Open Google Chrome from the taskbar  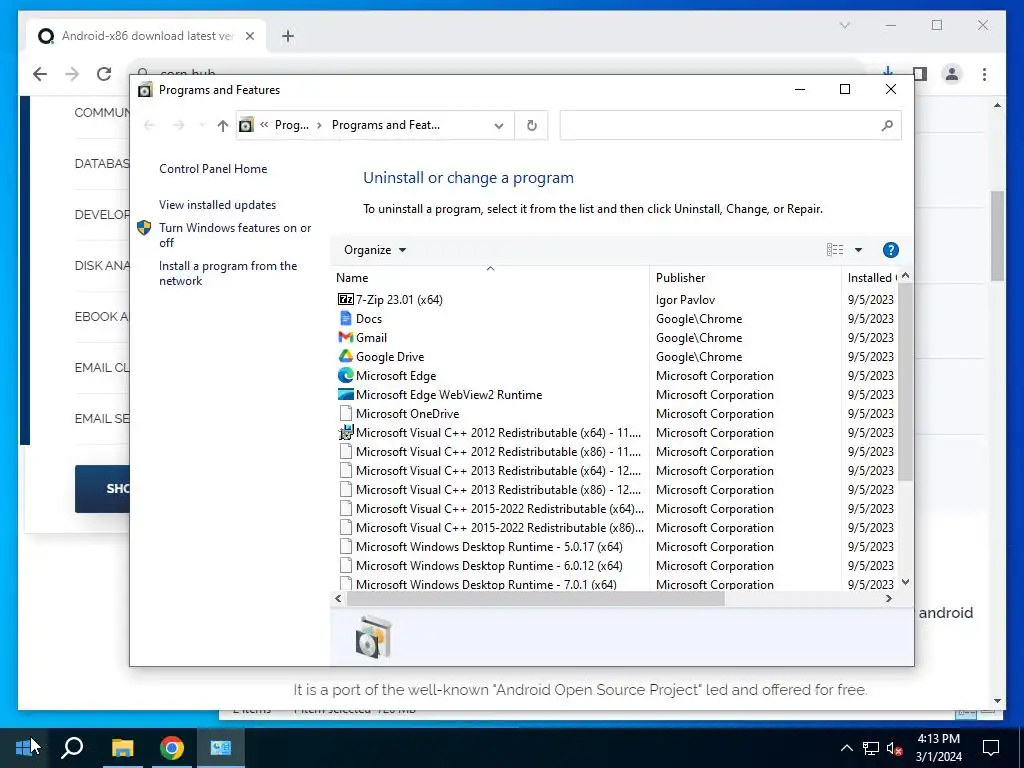coord(172,747)
